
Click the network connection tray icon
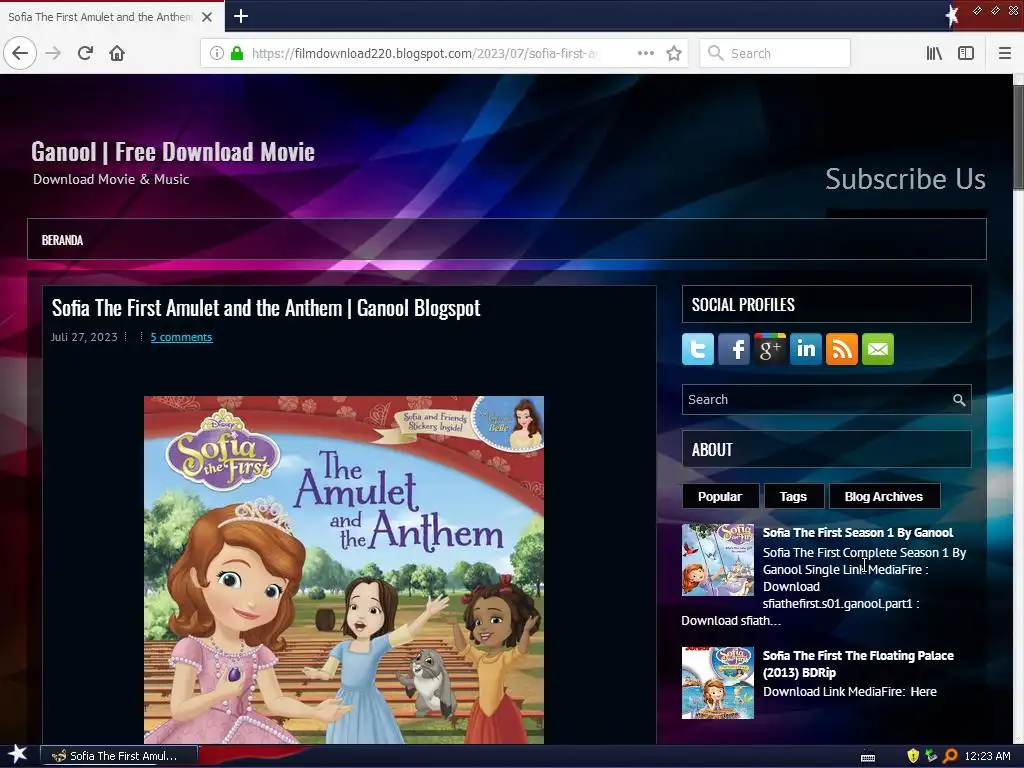coord(931,756)
